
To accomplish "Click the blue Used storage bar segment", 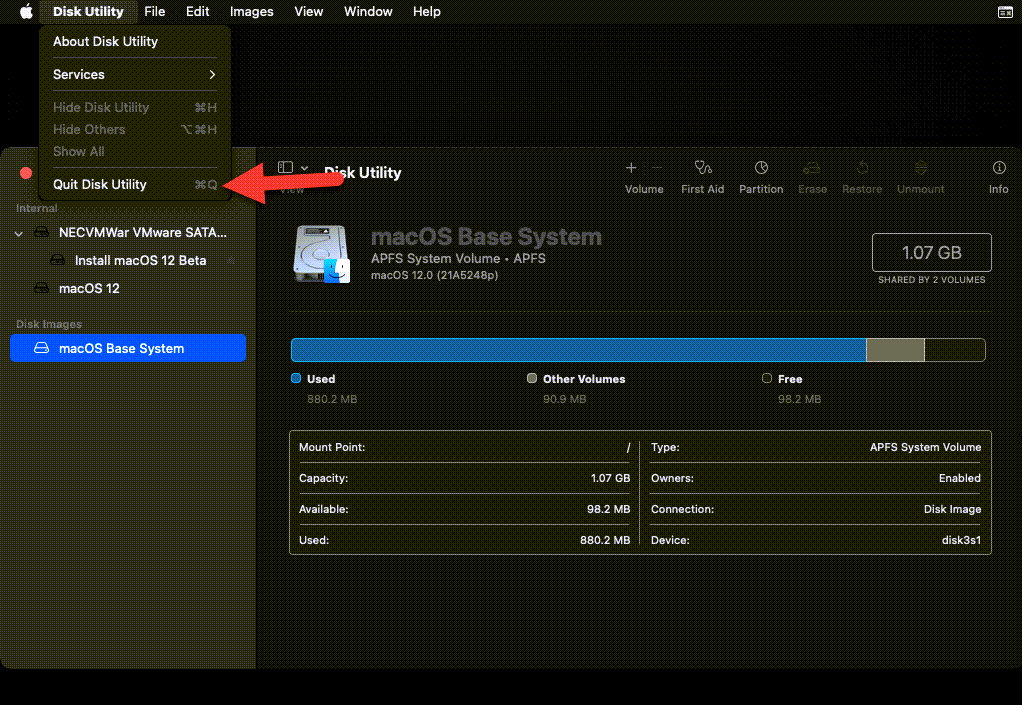I will coord(577,349).
